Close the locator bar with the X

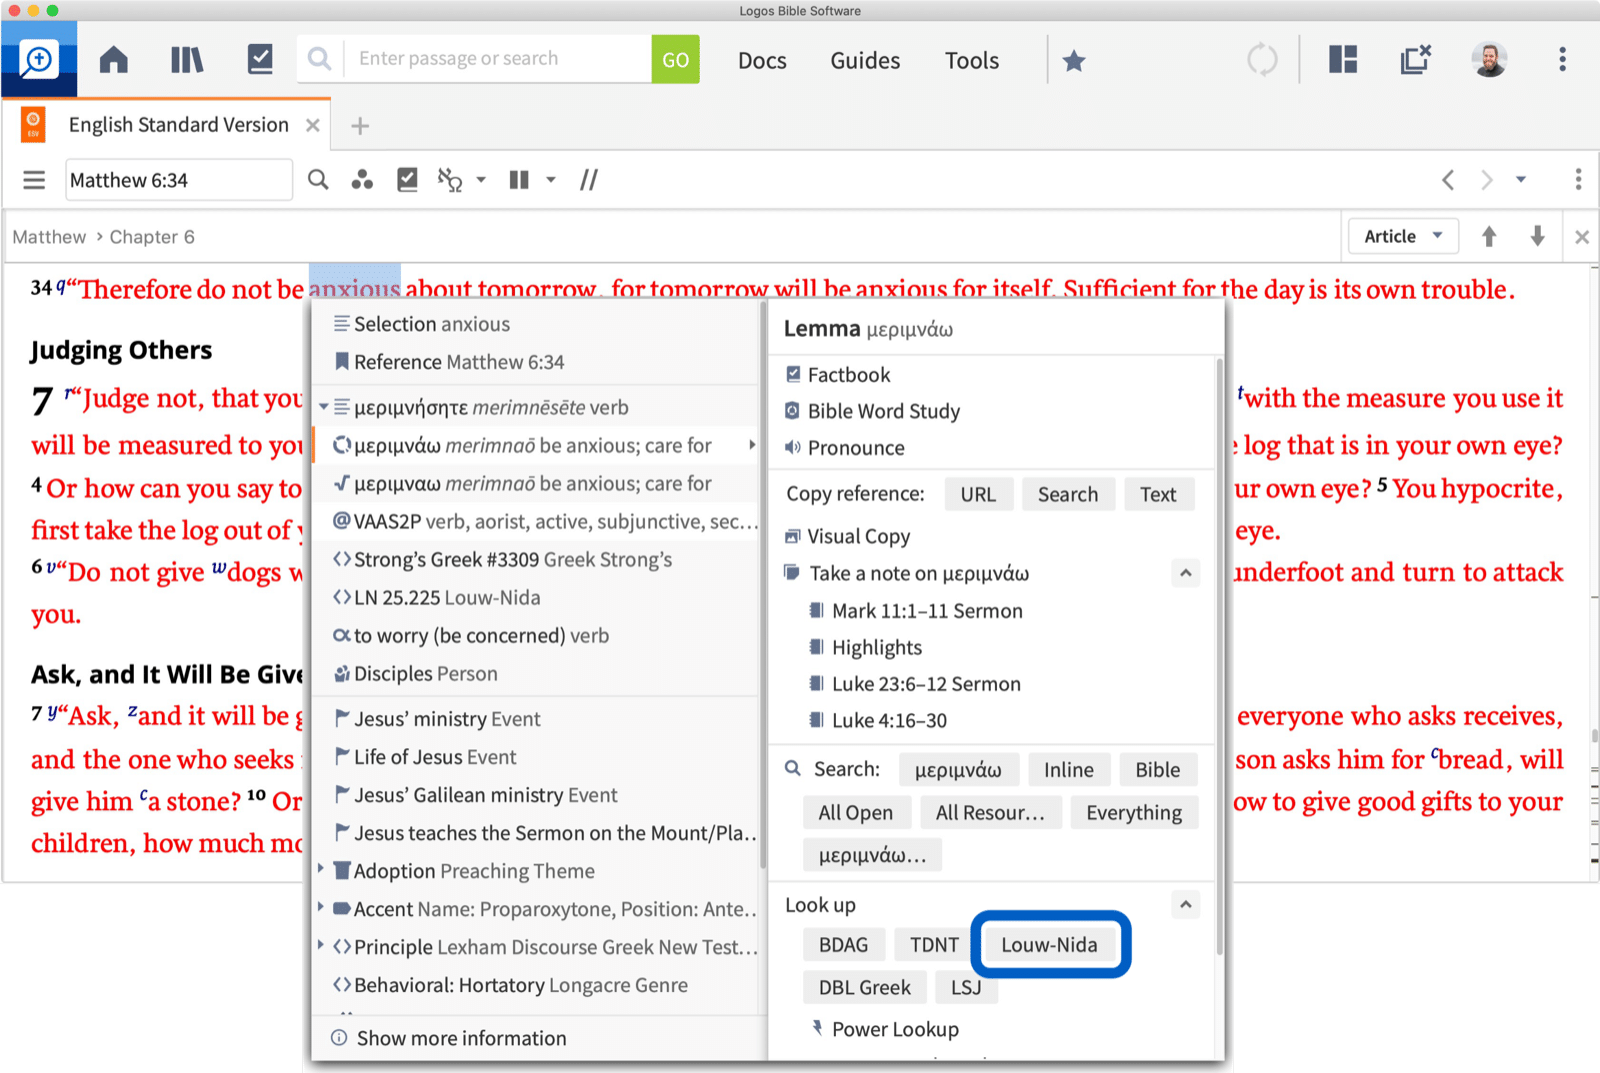pos(1582,237)
